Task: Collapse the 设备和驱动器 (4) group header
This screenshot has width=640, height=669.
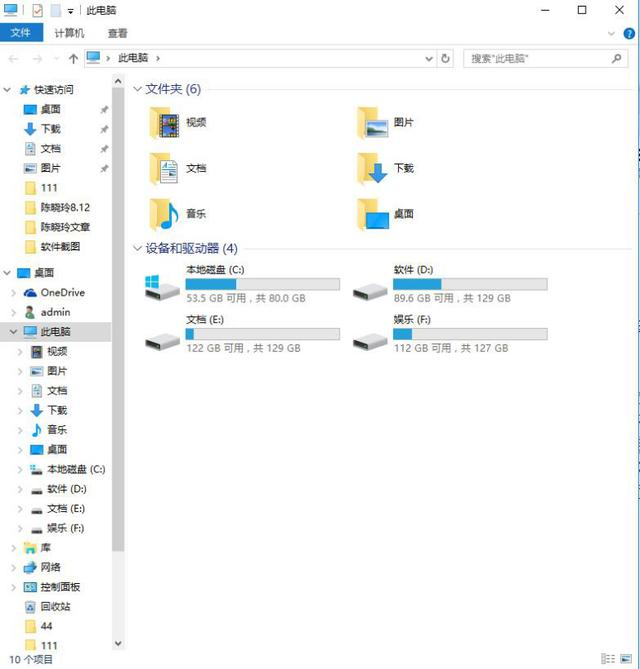Action: point(137,248)
